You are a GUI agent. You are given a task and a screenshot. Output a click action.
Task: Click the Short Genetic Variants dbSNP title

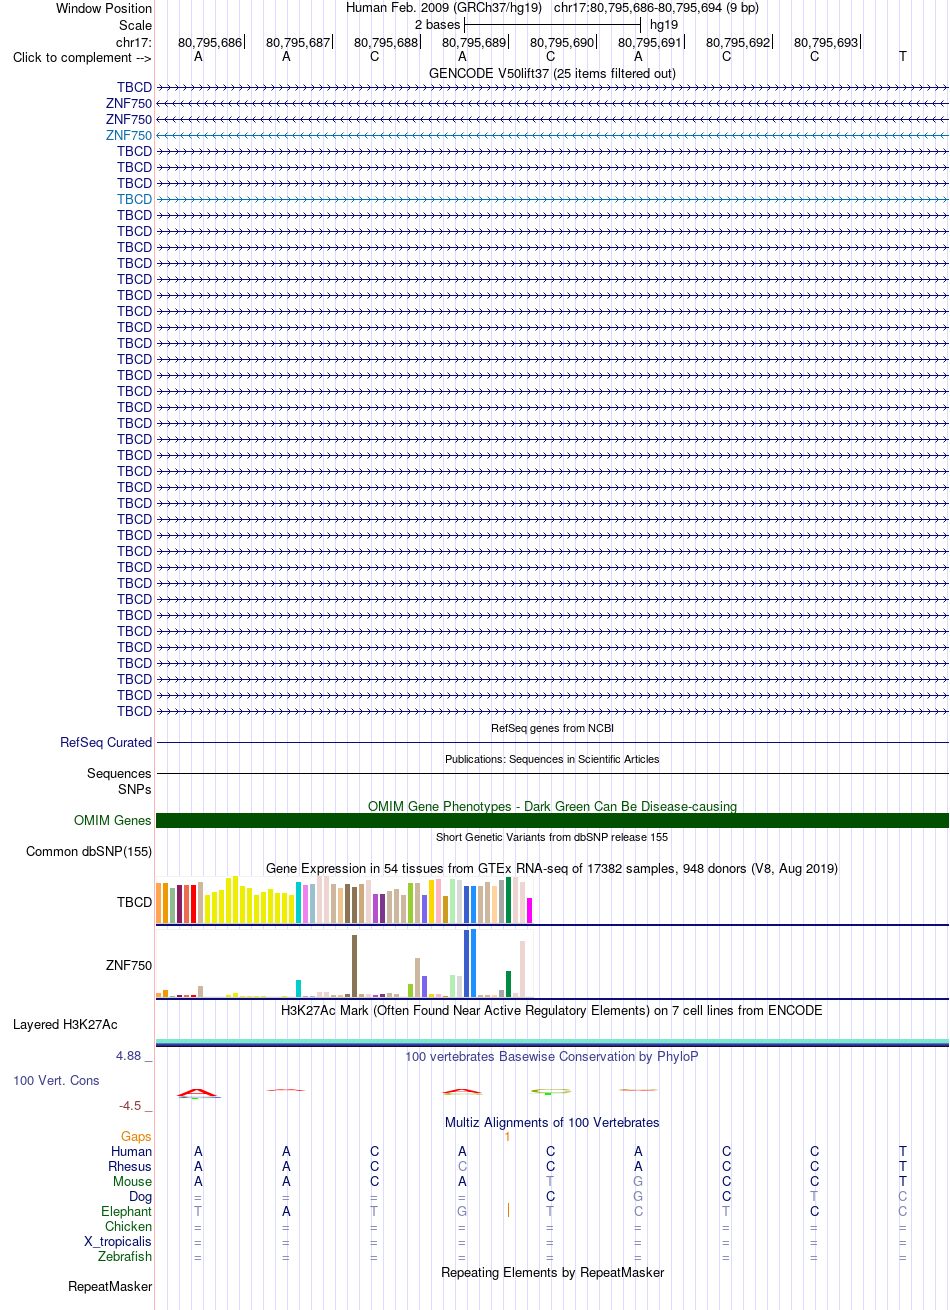[x=552, y=837]
